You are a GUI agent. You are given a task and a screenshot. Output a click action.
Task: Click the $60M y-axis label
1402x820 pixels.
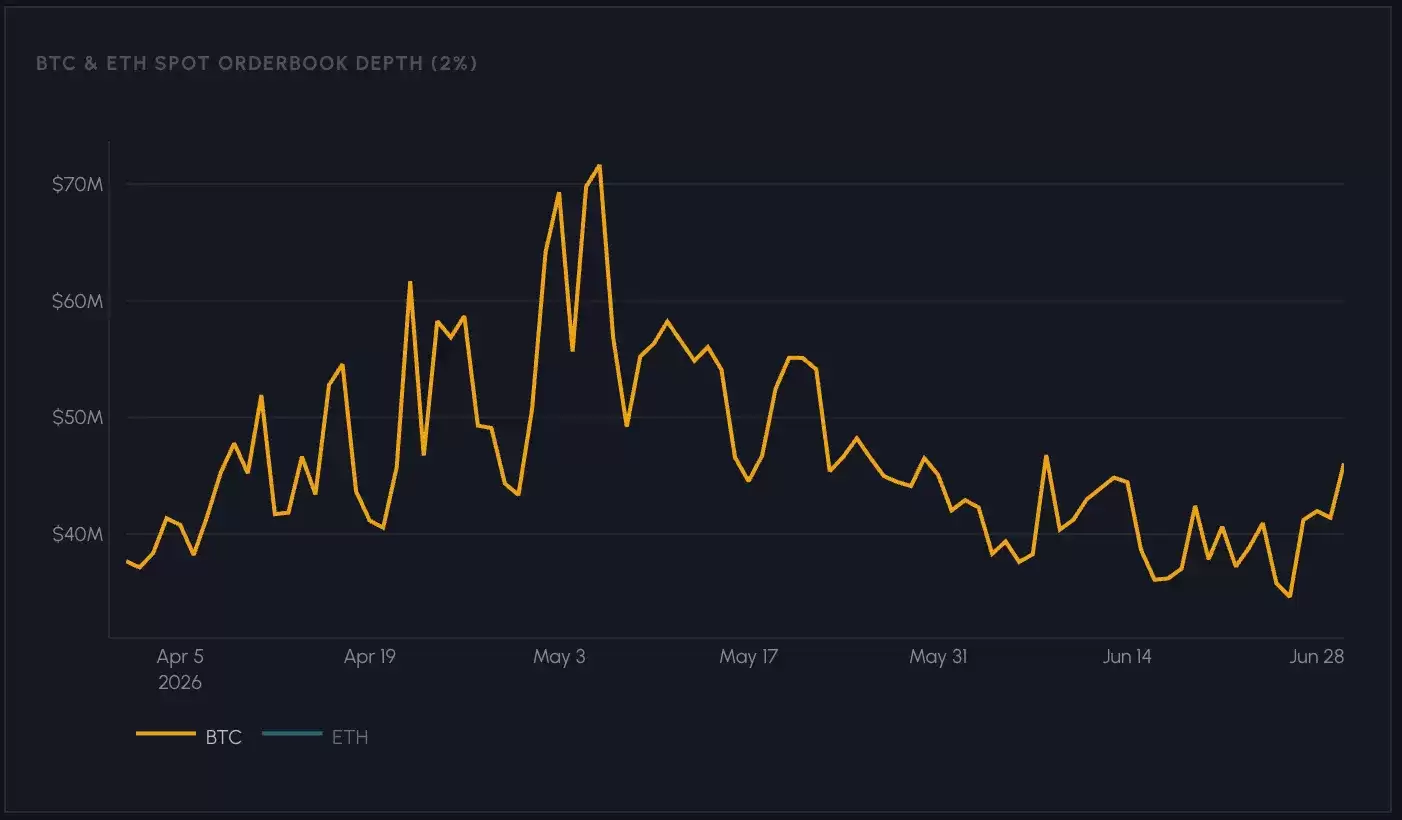[77, 301]
